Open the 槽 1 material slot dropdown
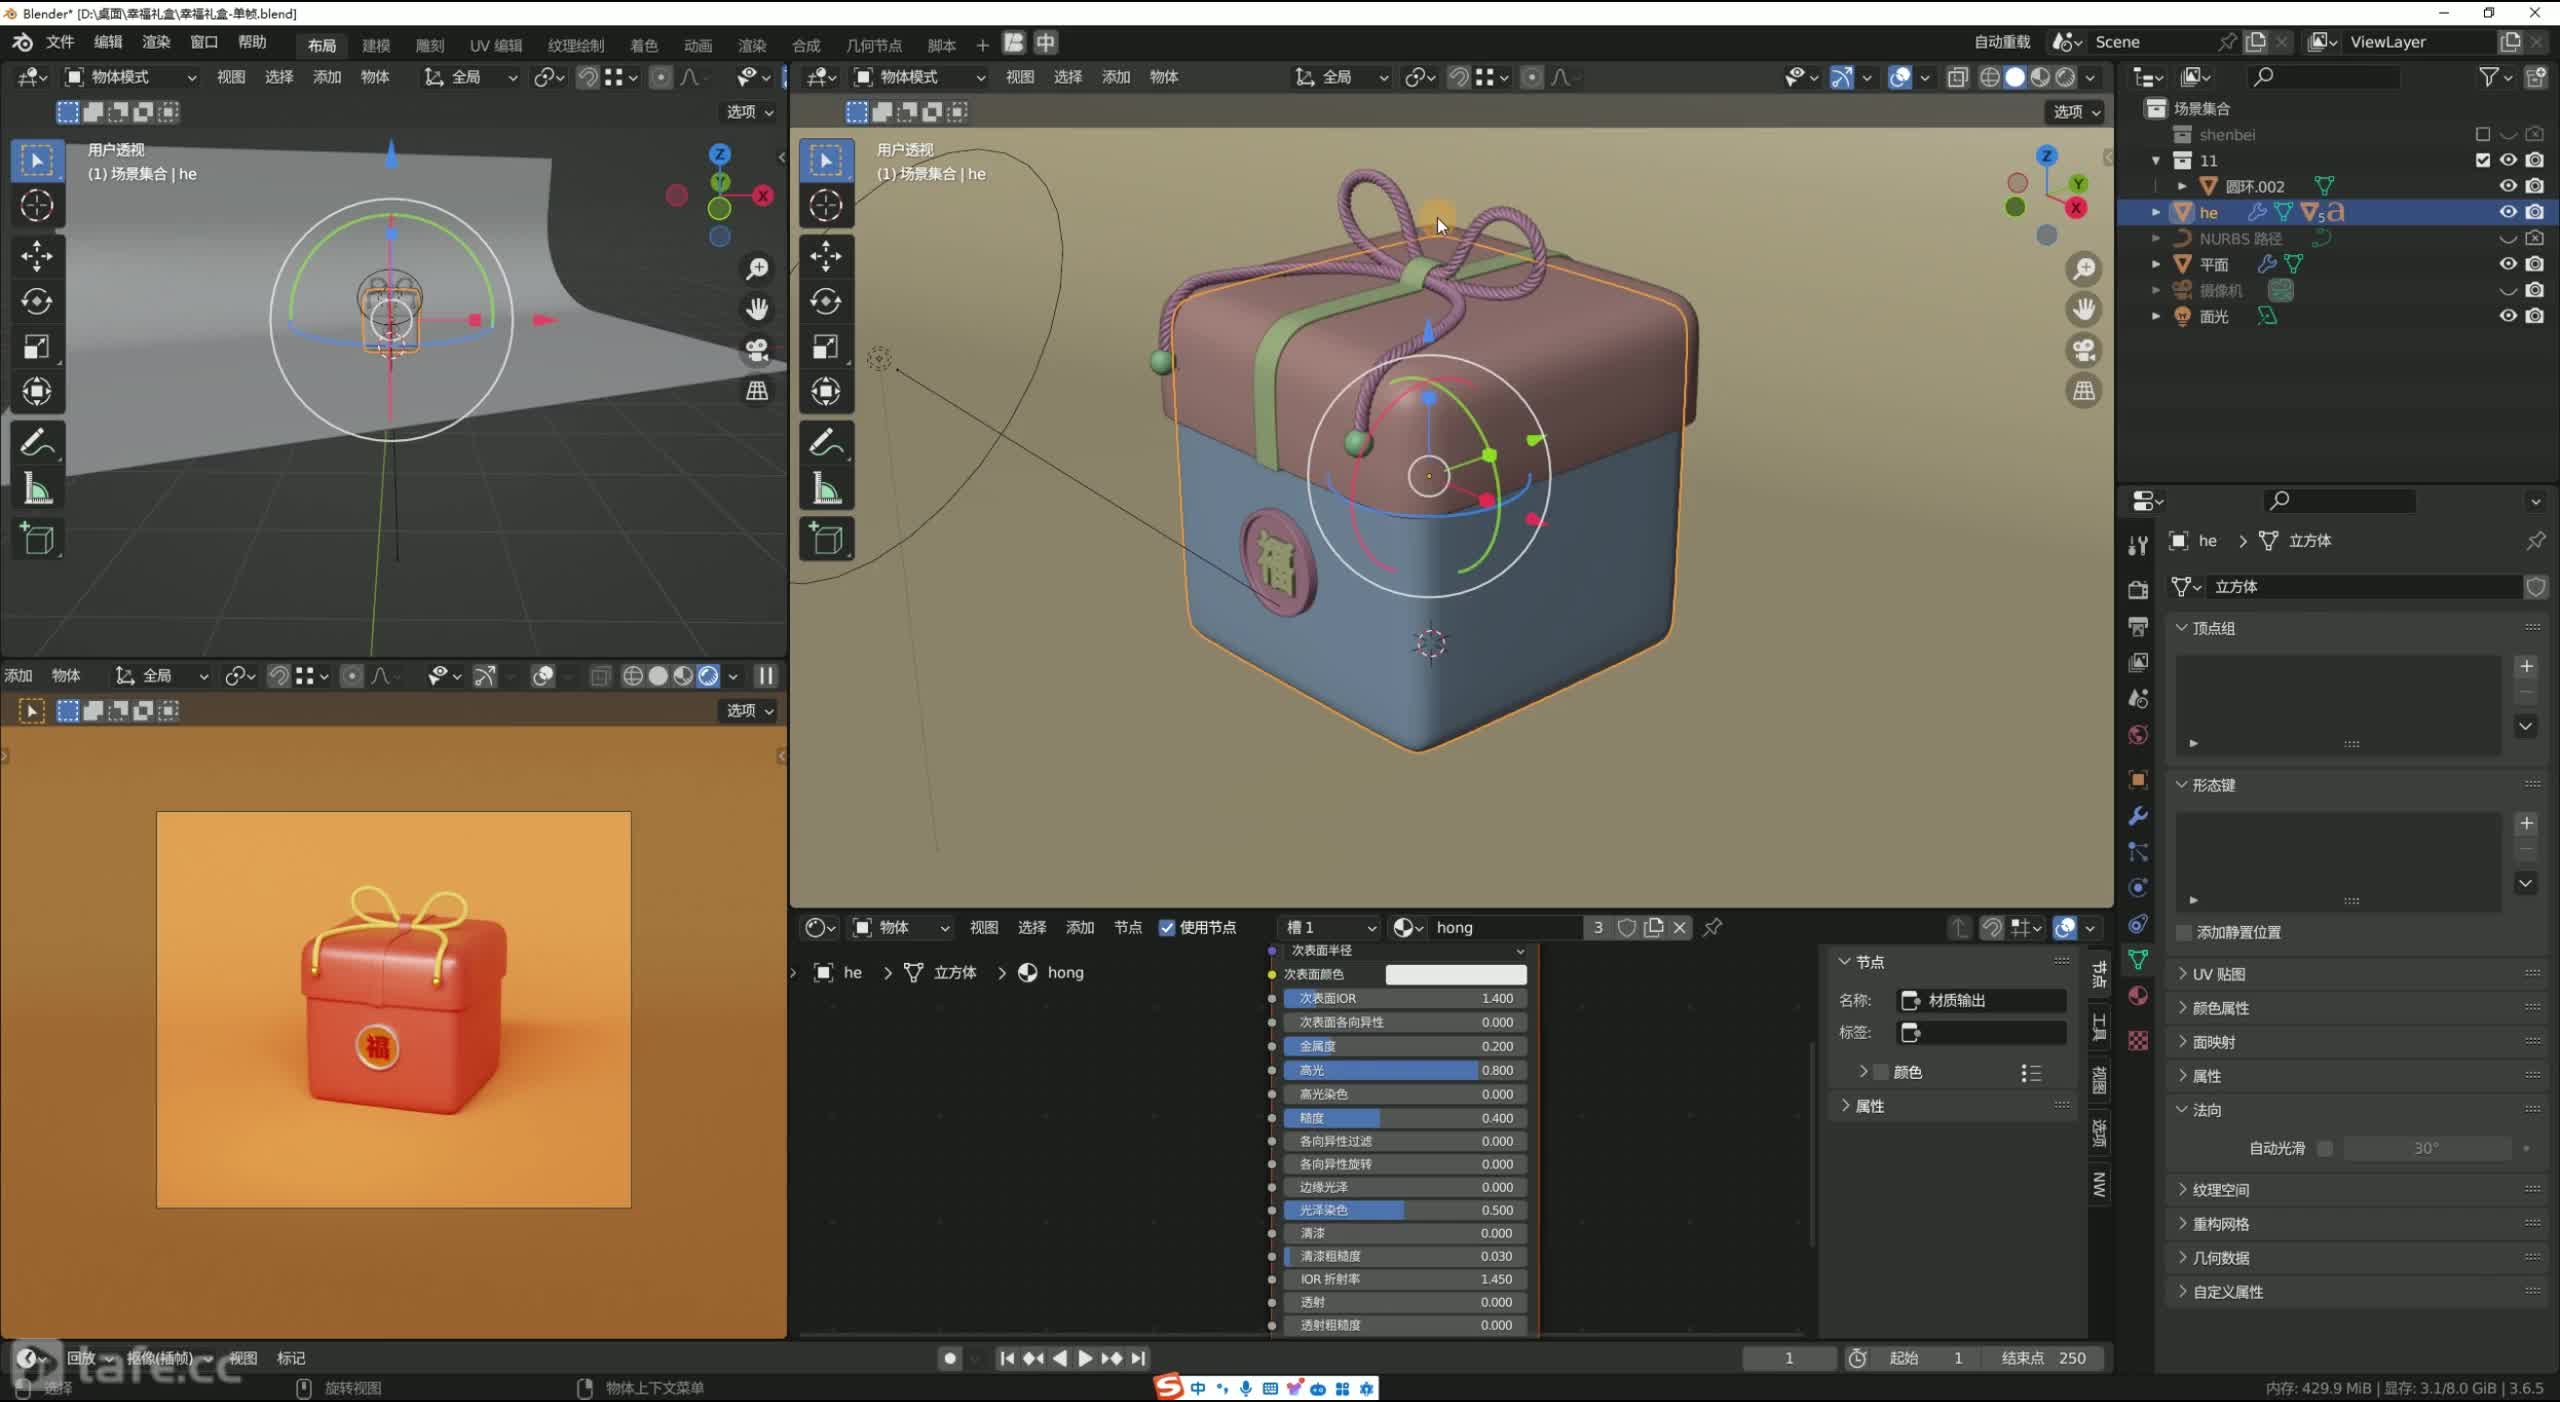2560x1402 pixels. (x=1330, y=927)
